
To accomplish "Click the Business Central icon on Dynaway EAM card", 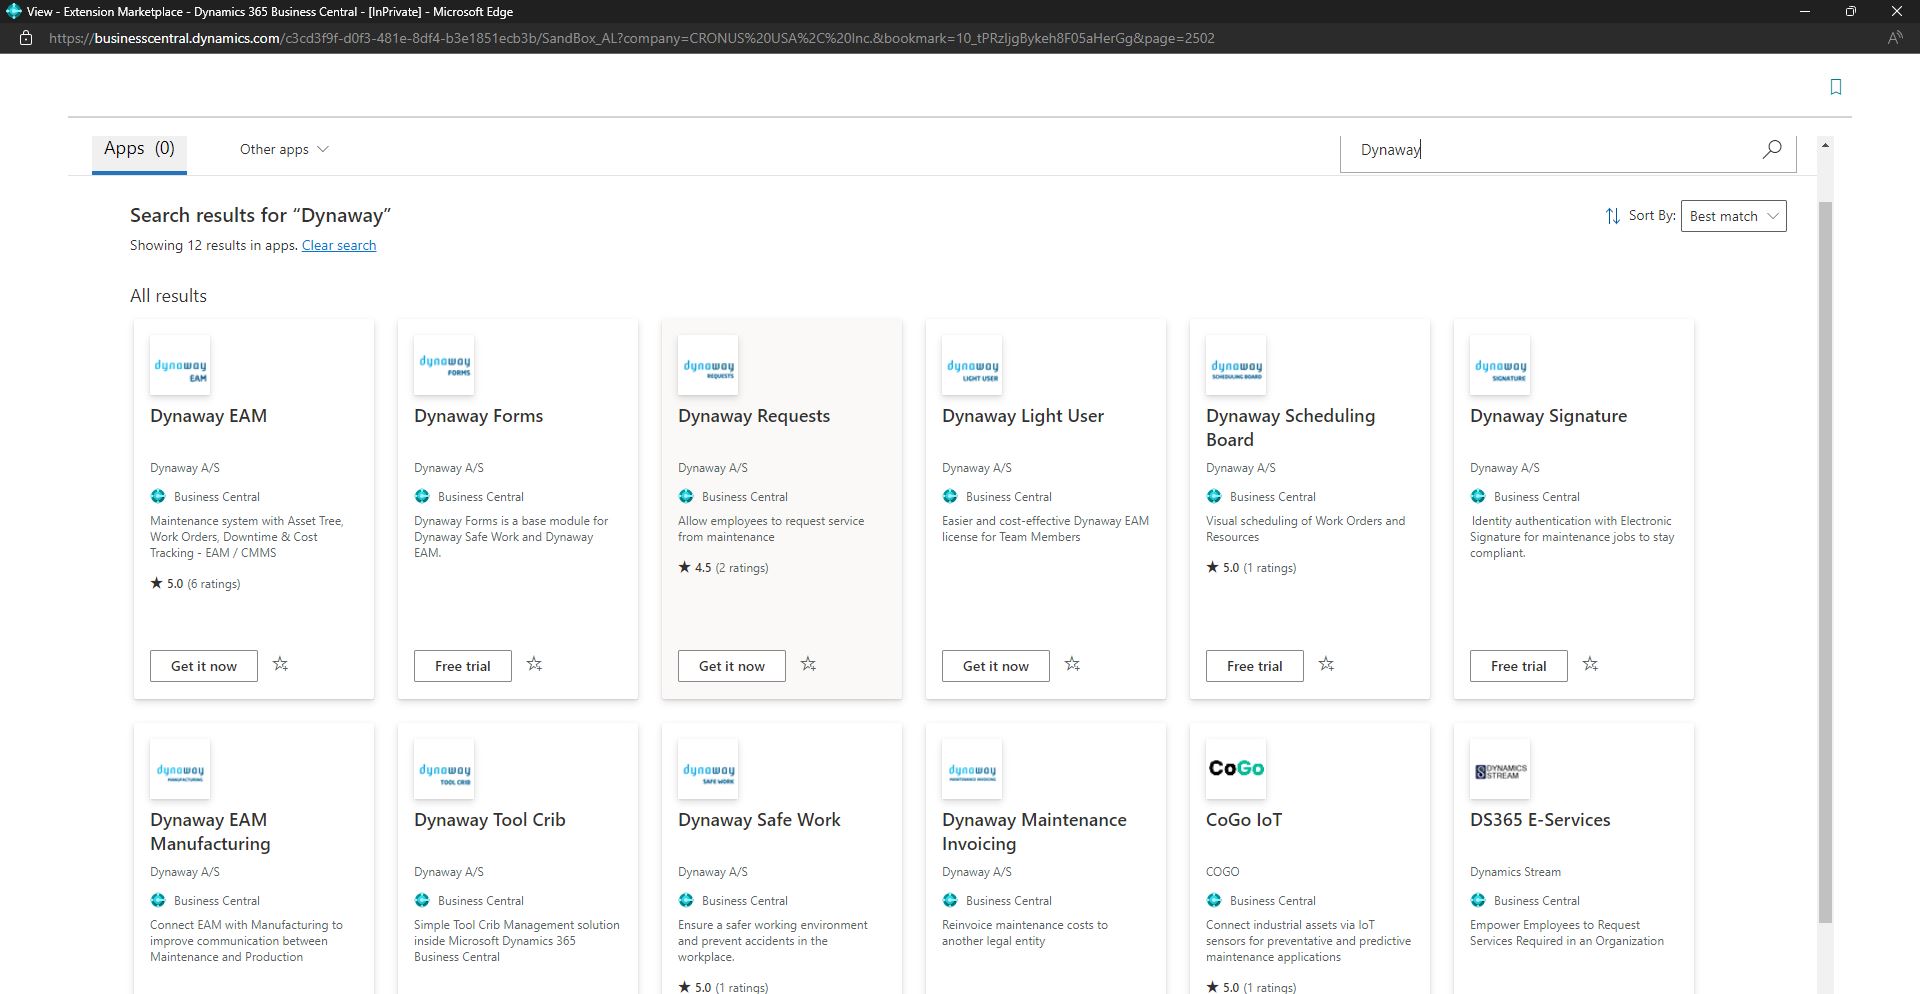I will (x=157, y=496).
